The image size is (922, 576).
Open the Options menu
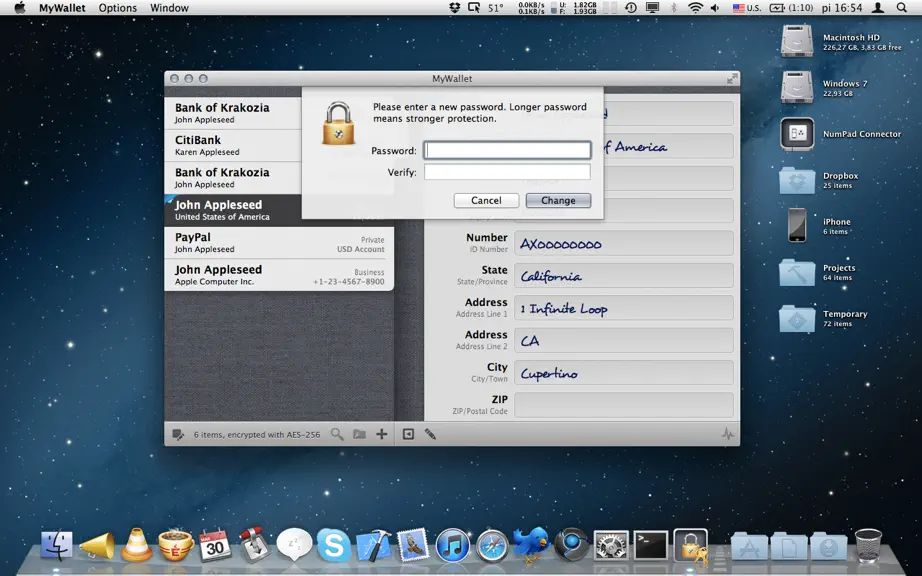tap(118, 8)
